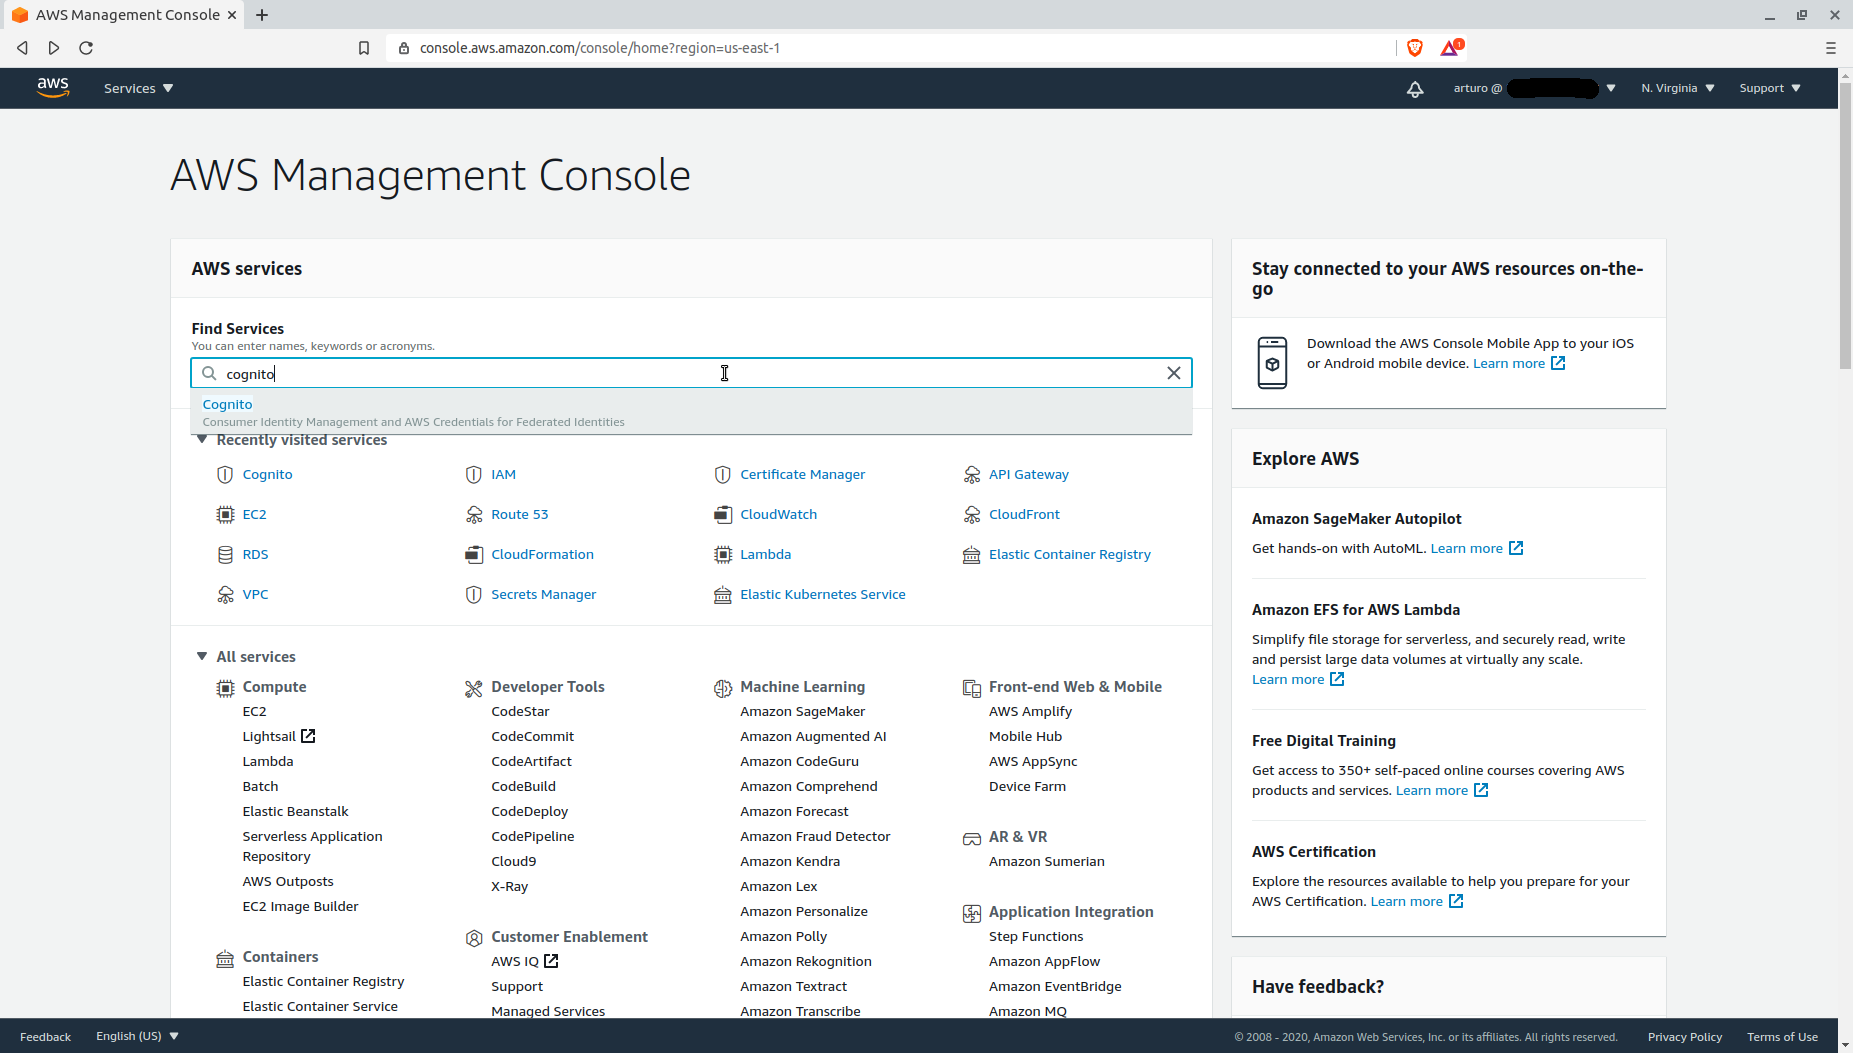Select the Cognito search suggestion
Image resolution: width=1853 pixels, height=1053 pixels.
[x=691, y=412]
